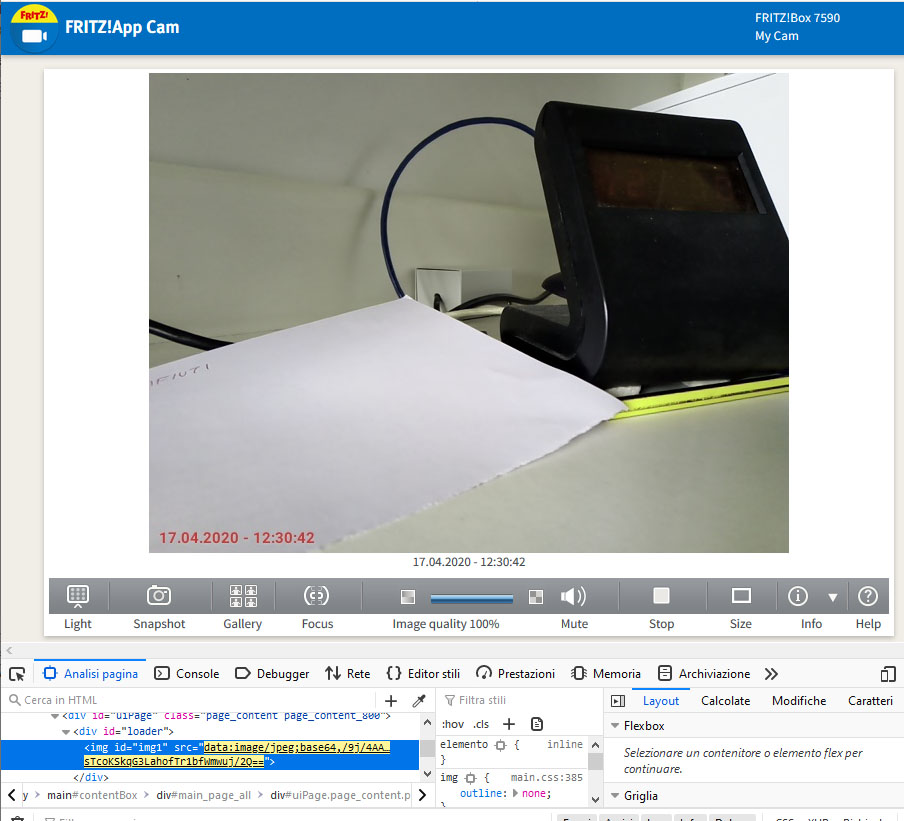Open the Console tab

[x=187, y=673]
